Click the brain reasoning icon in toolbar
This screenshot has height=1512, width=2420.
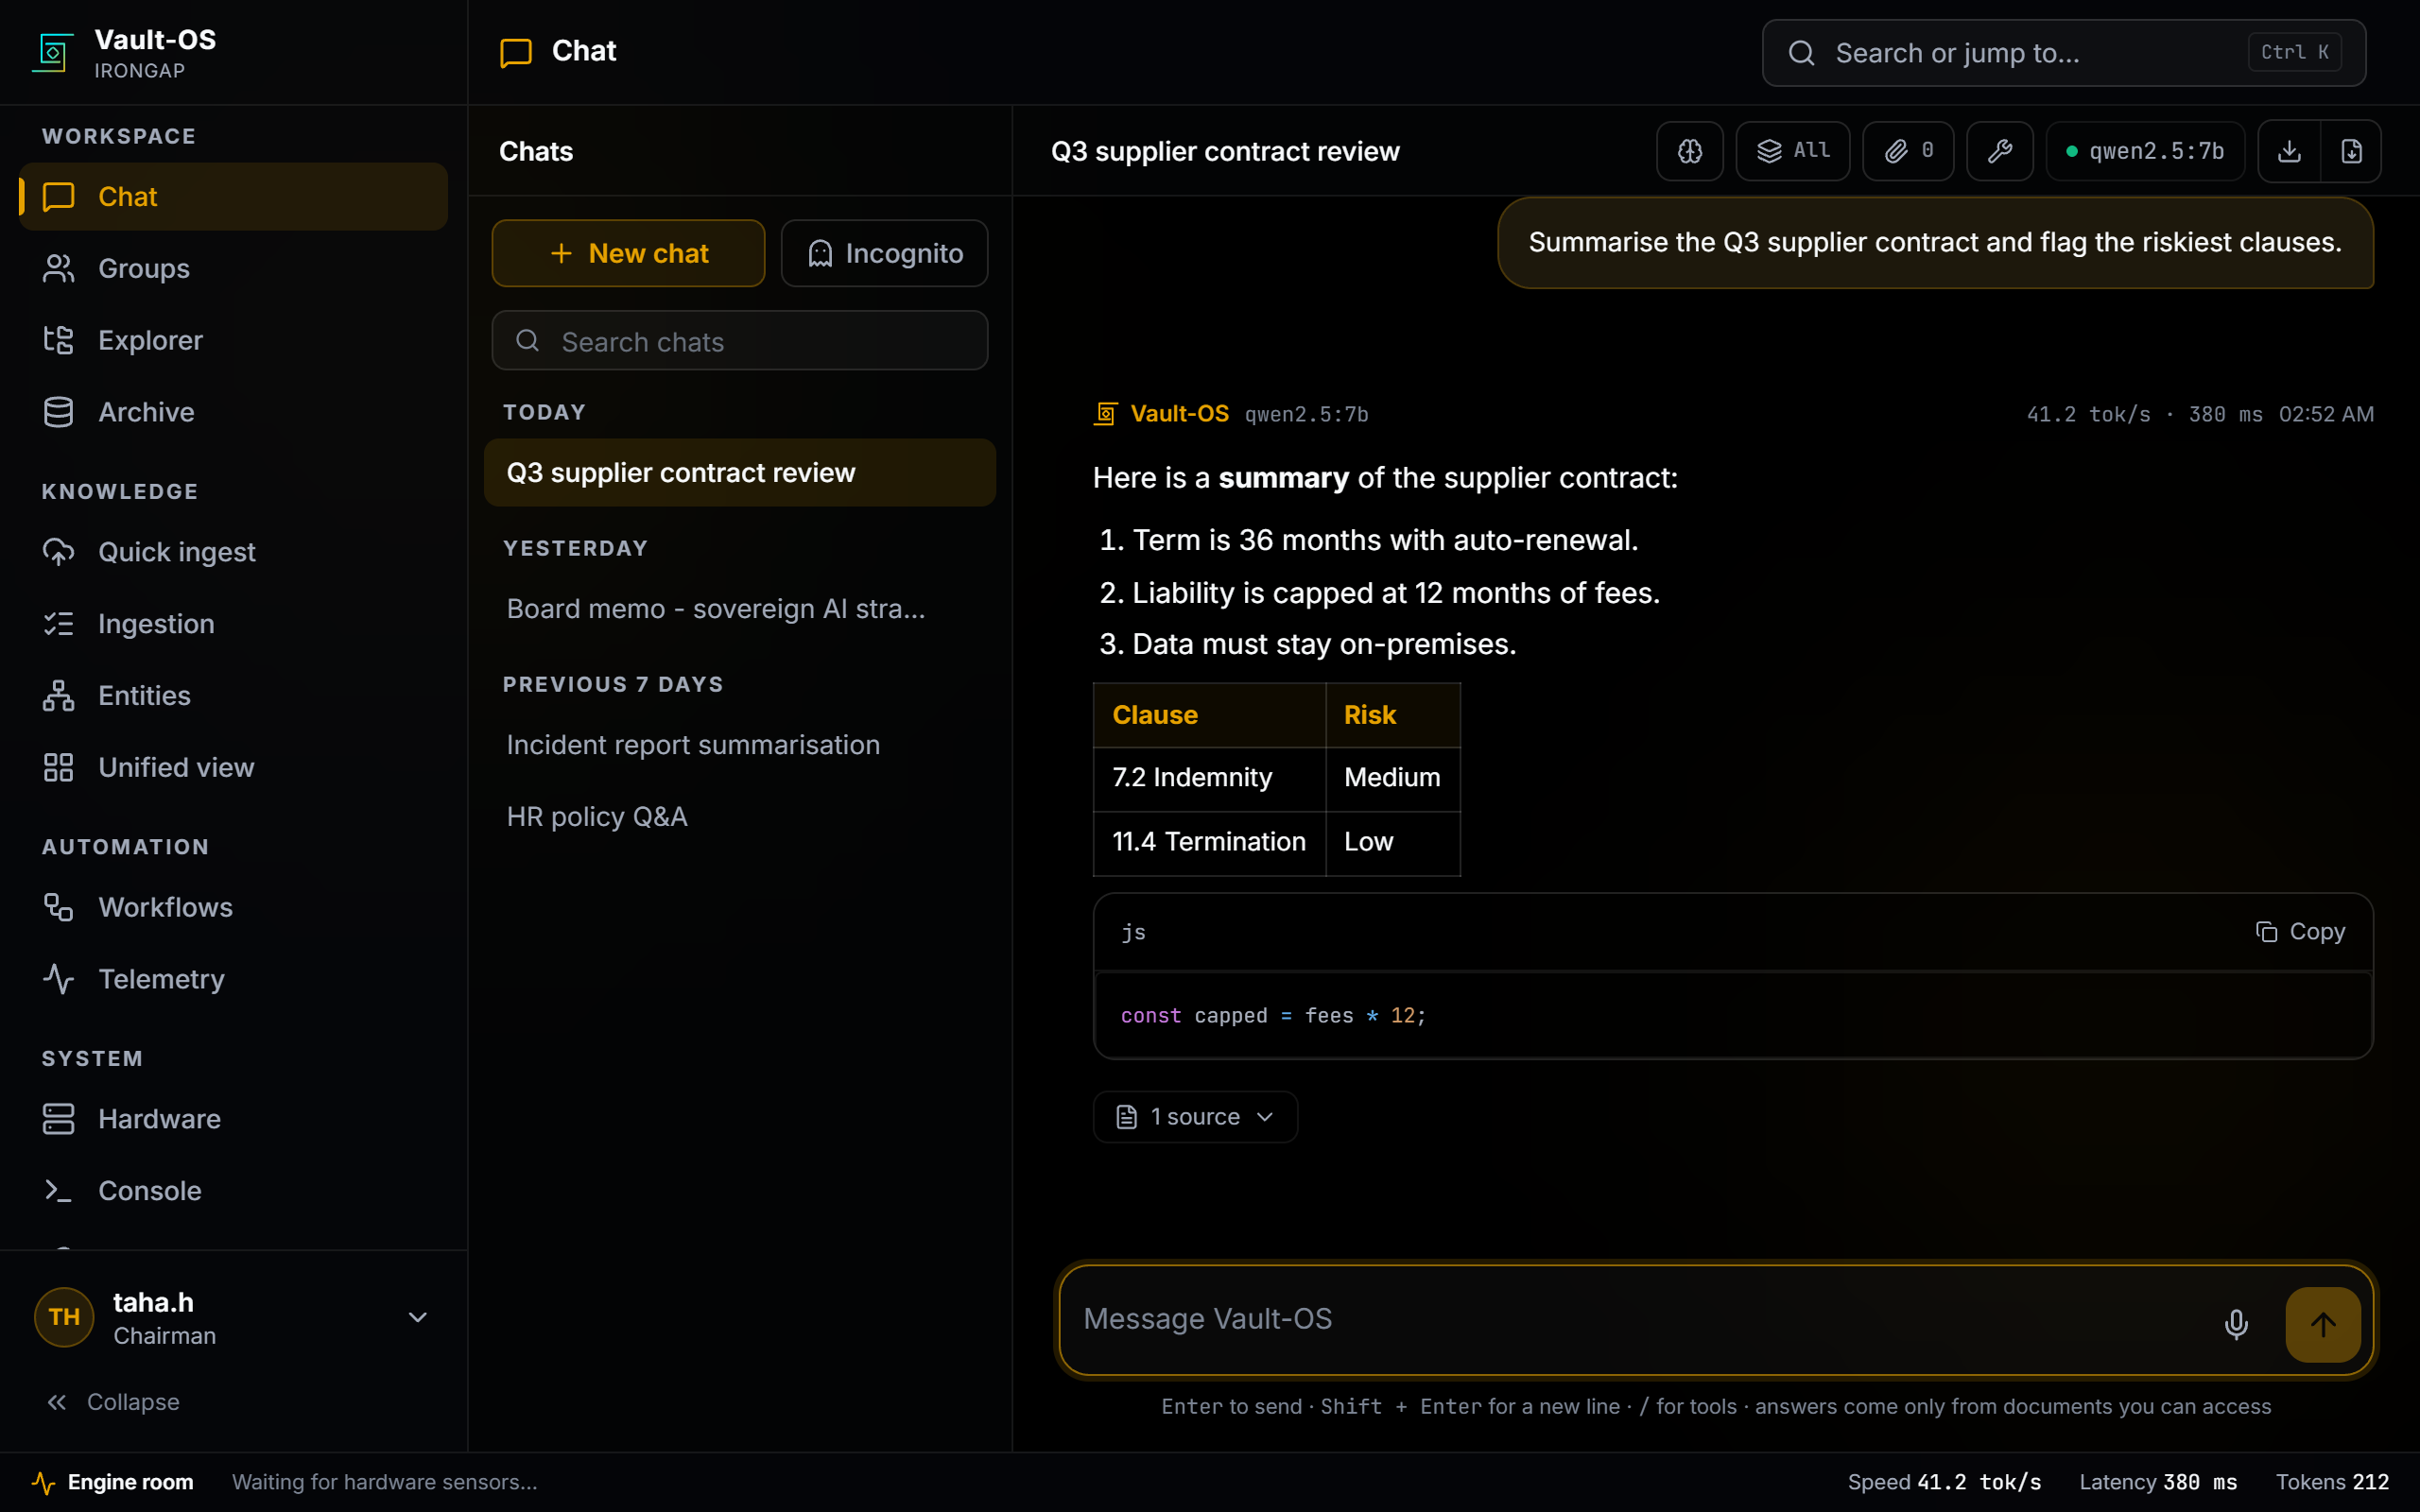[1690, 151]
